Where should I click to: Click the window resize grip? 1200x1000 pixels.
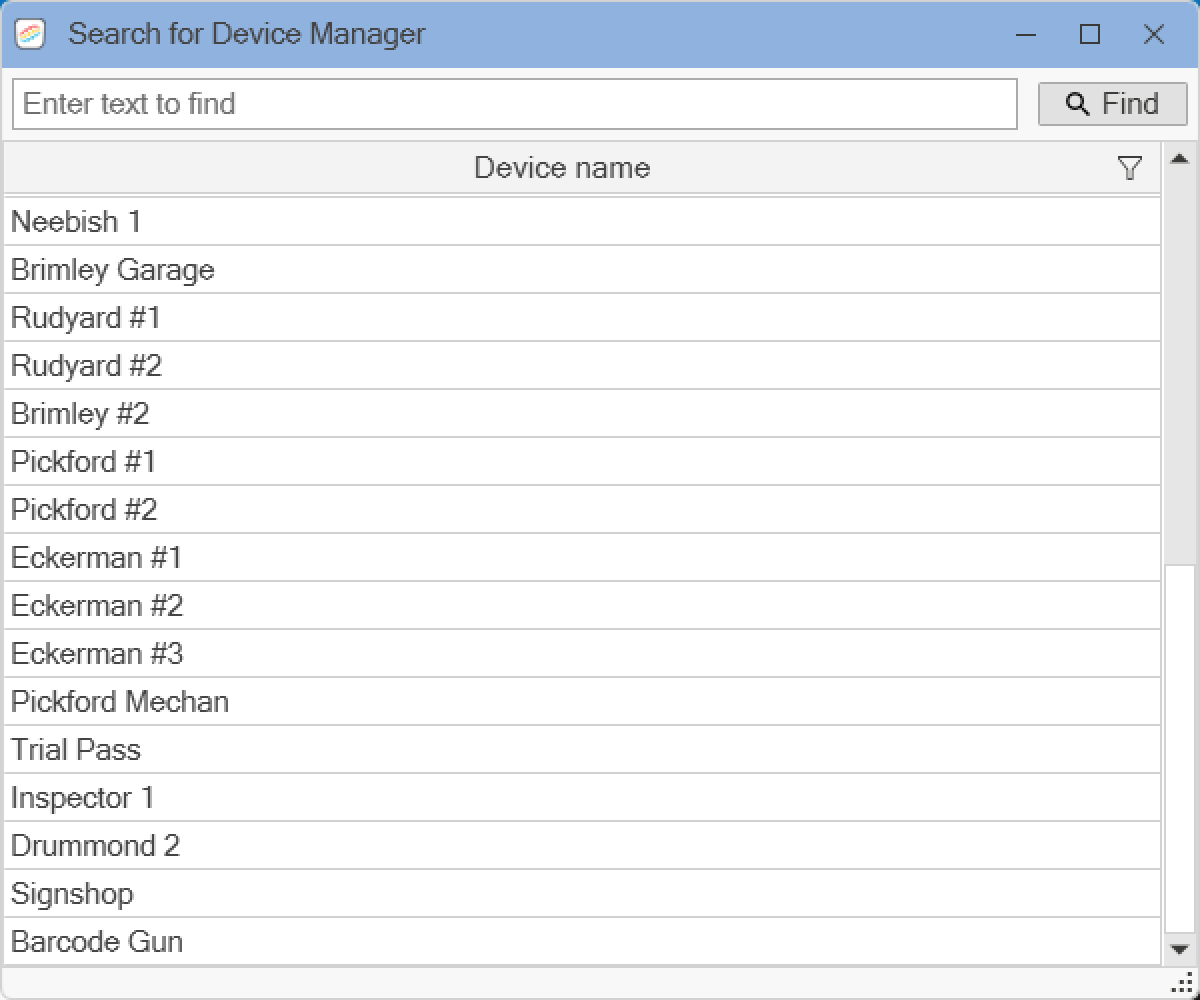[x=1181, y=983]
